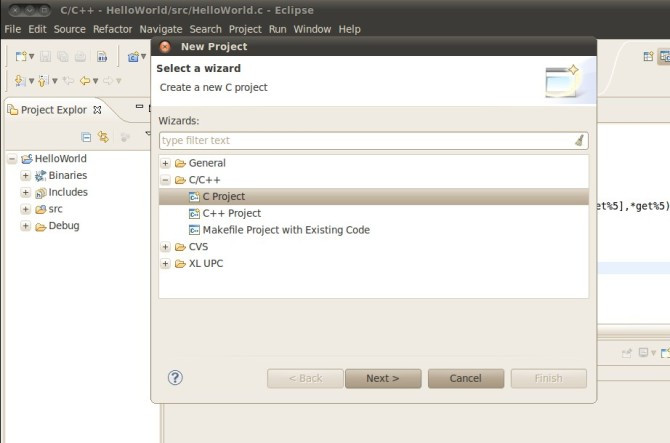Minimize the Project Explorer panel

click(139, 106)
